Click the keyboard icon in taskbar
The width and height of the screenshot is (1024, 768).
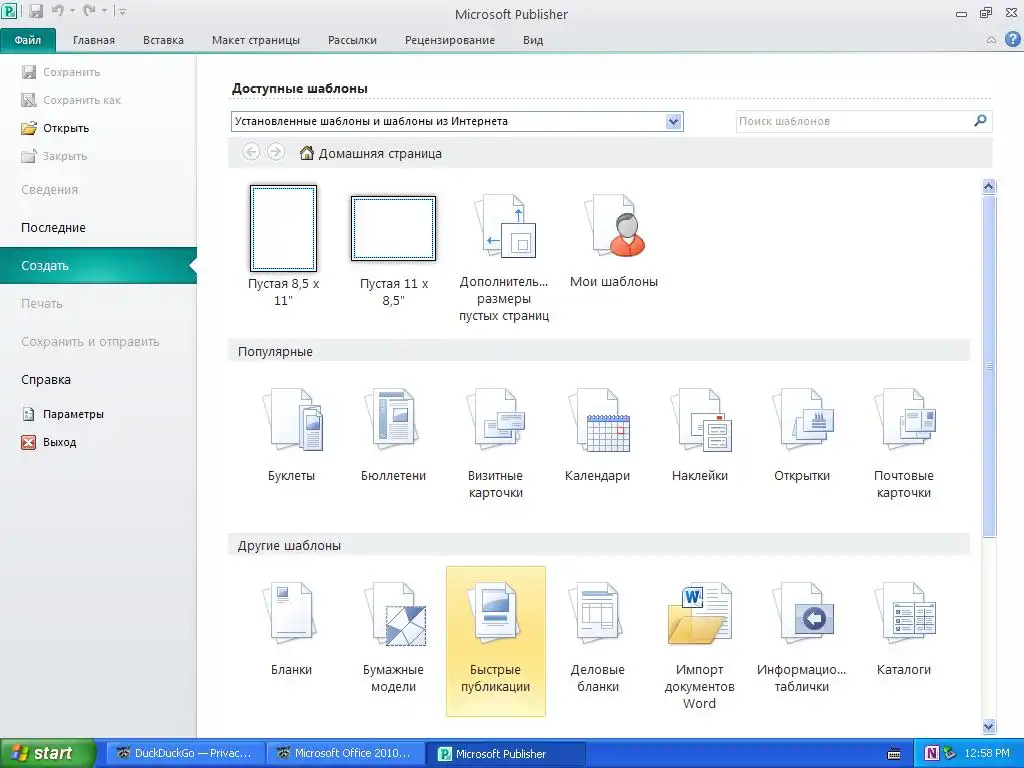click(x=894, y=754)
